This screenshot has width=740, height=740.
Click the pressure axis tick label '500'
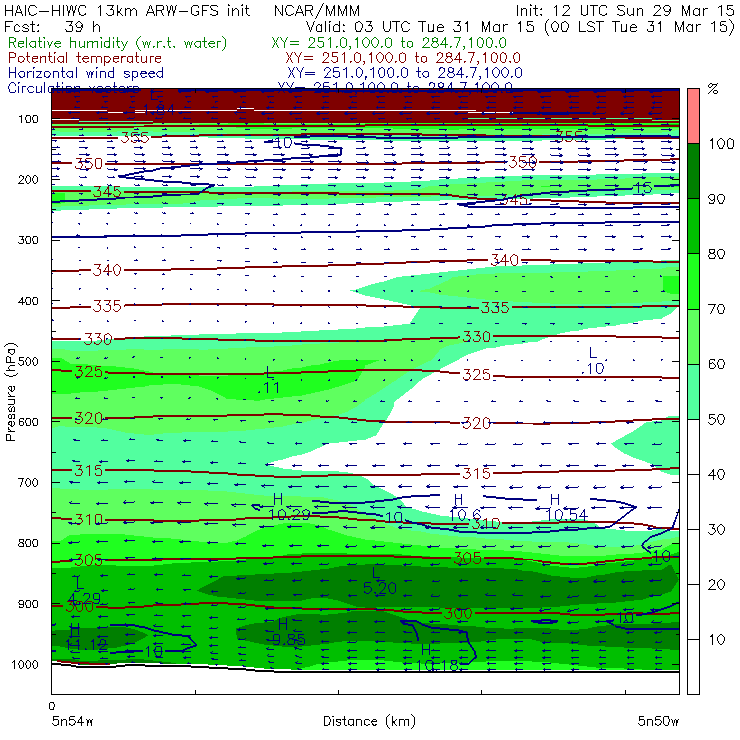click(28, 361)
